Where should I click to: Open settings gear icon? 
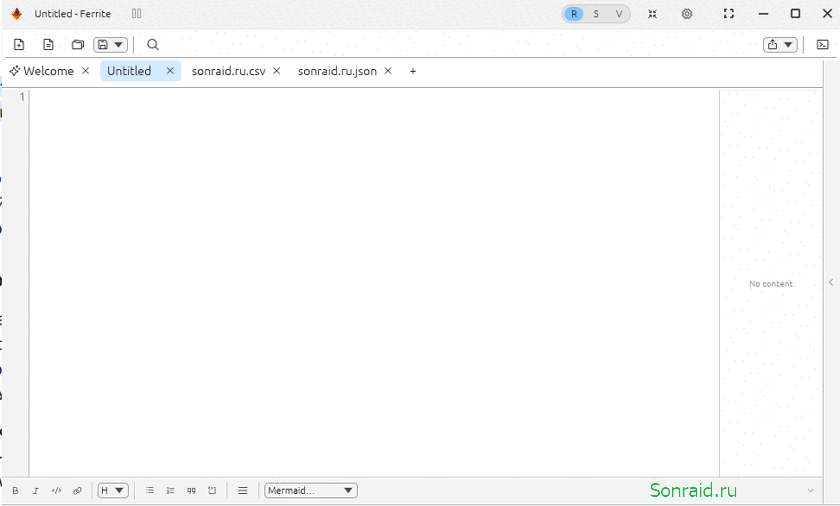click(687, 14)
